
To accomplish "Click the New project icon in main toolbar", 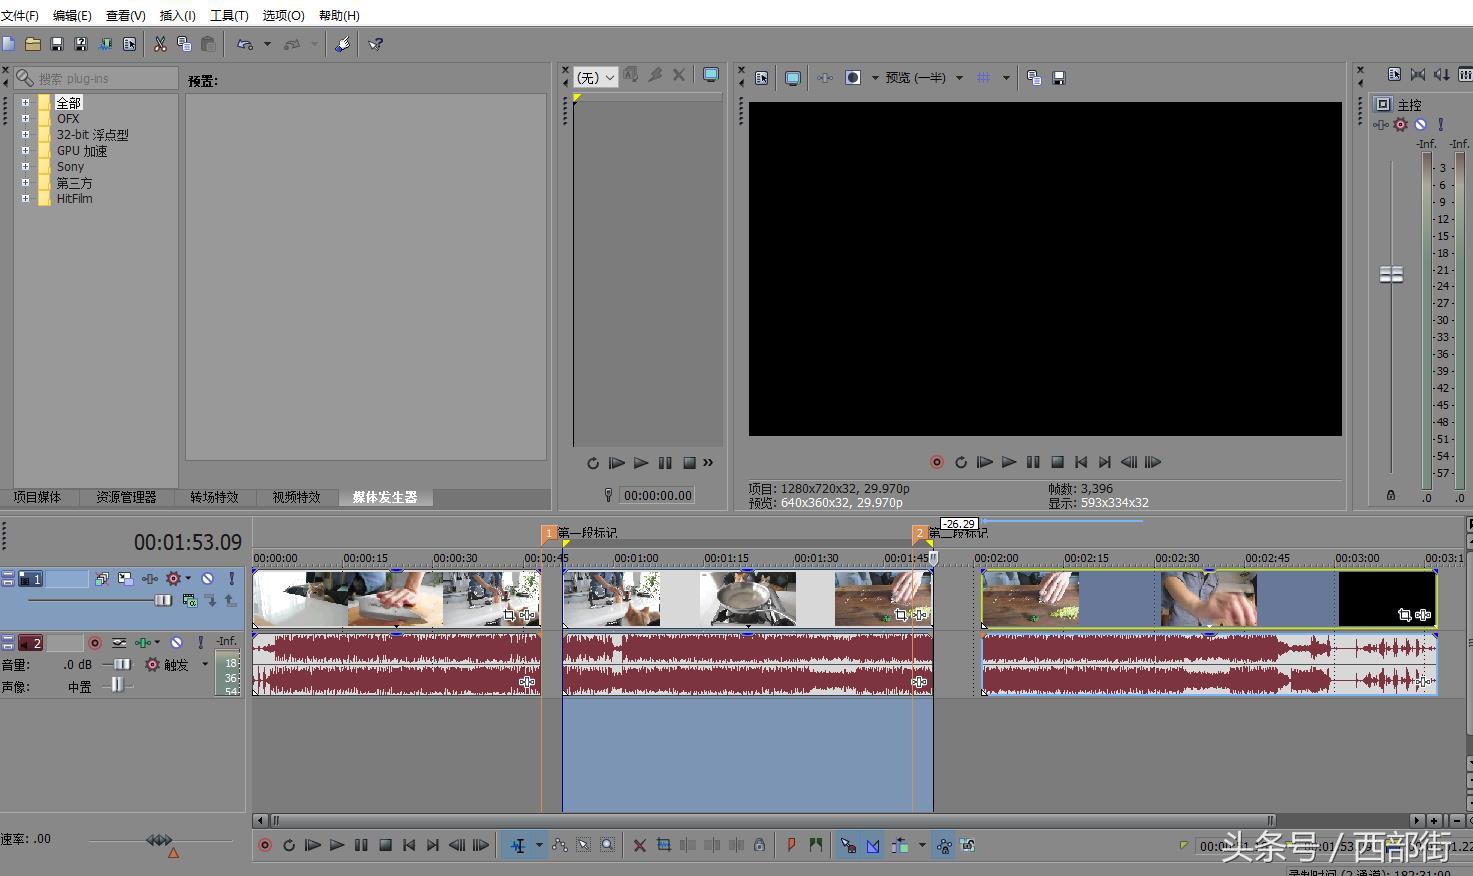I will coord(9,44).
